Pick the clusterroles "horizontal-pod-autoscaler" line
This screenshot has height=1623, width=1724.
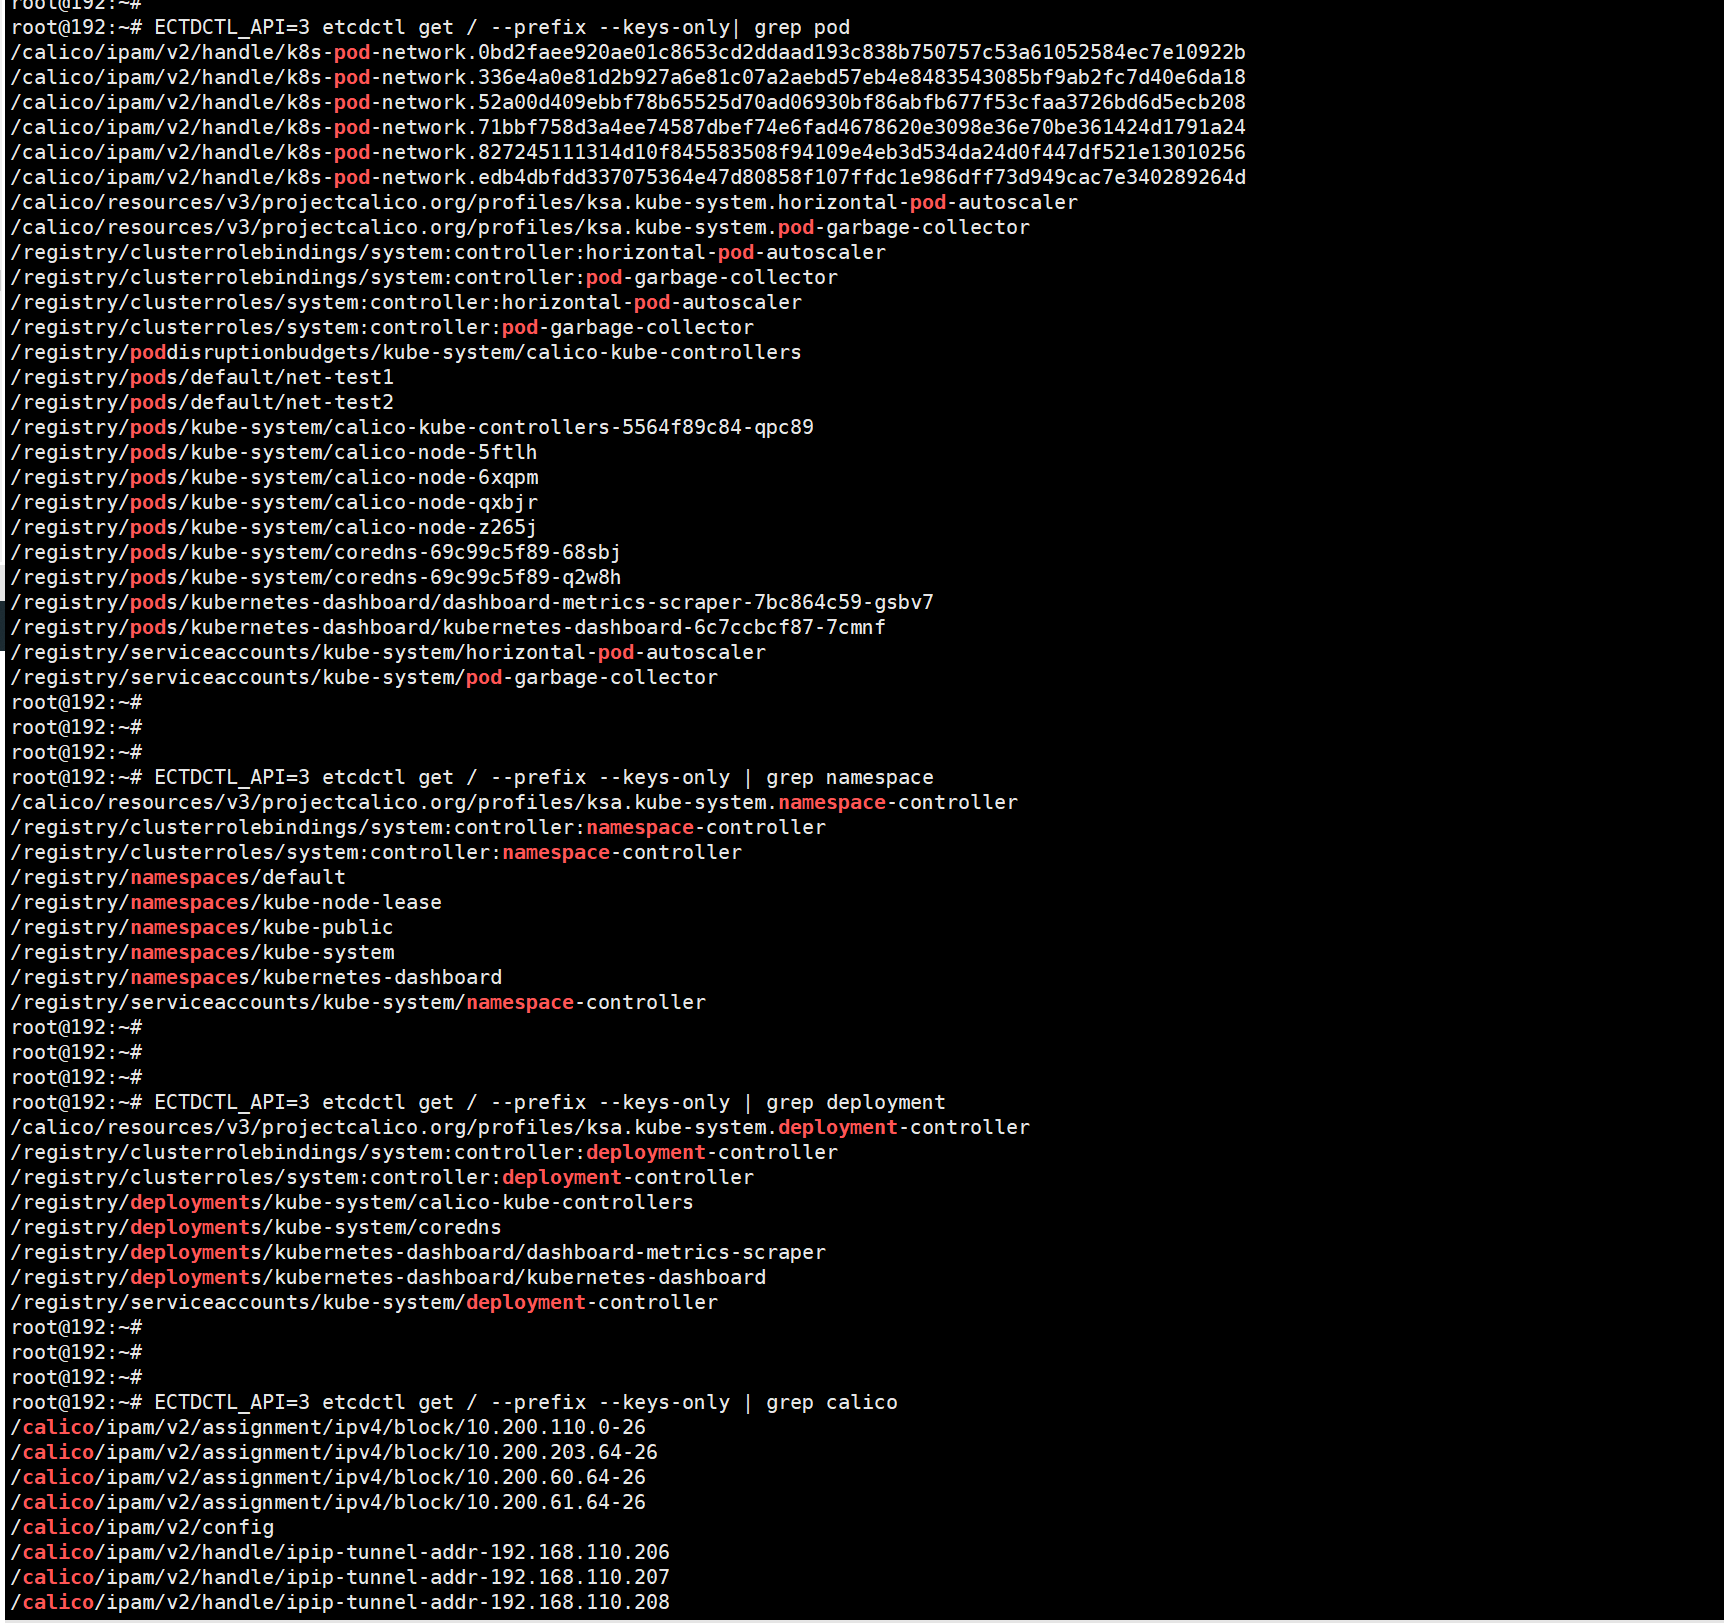406,302
